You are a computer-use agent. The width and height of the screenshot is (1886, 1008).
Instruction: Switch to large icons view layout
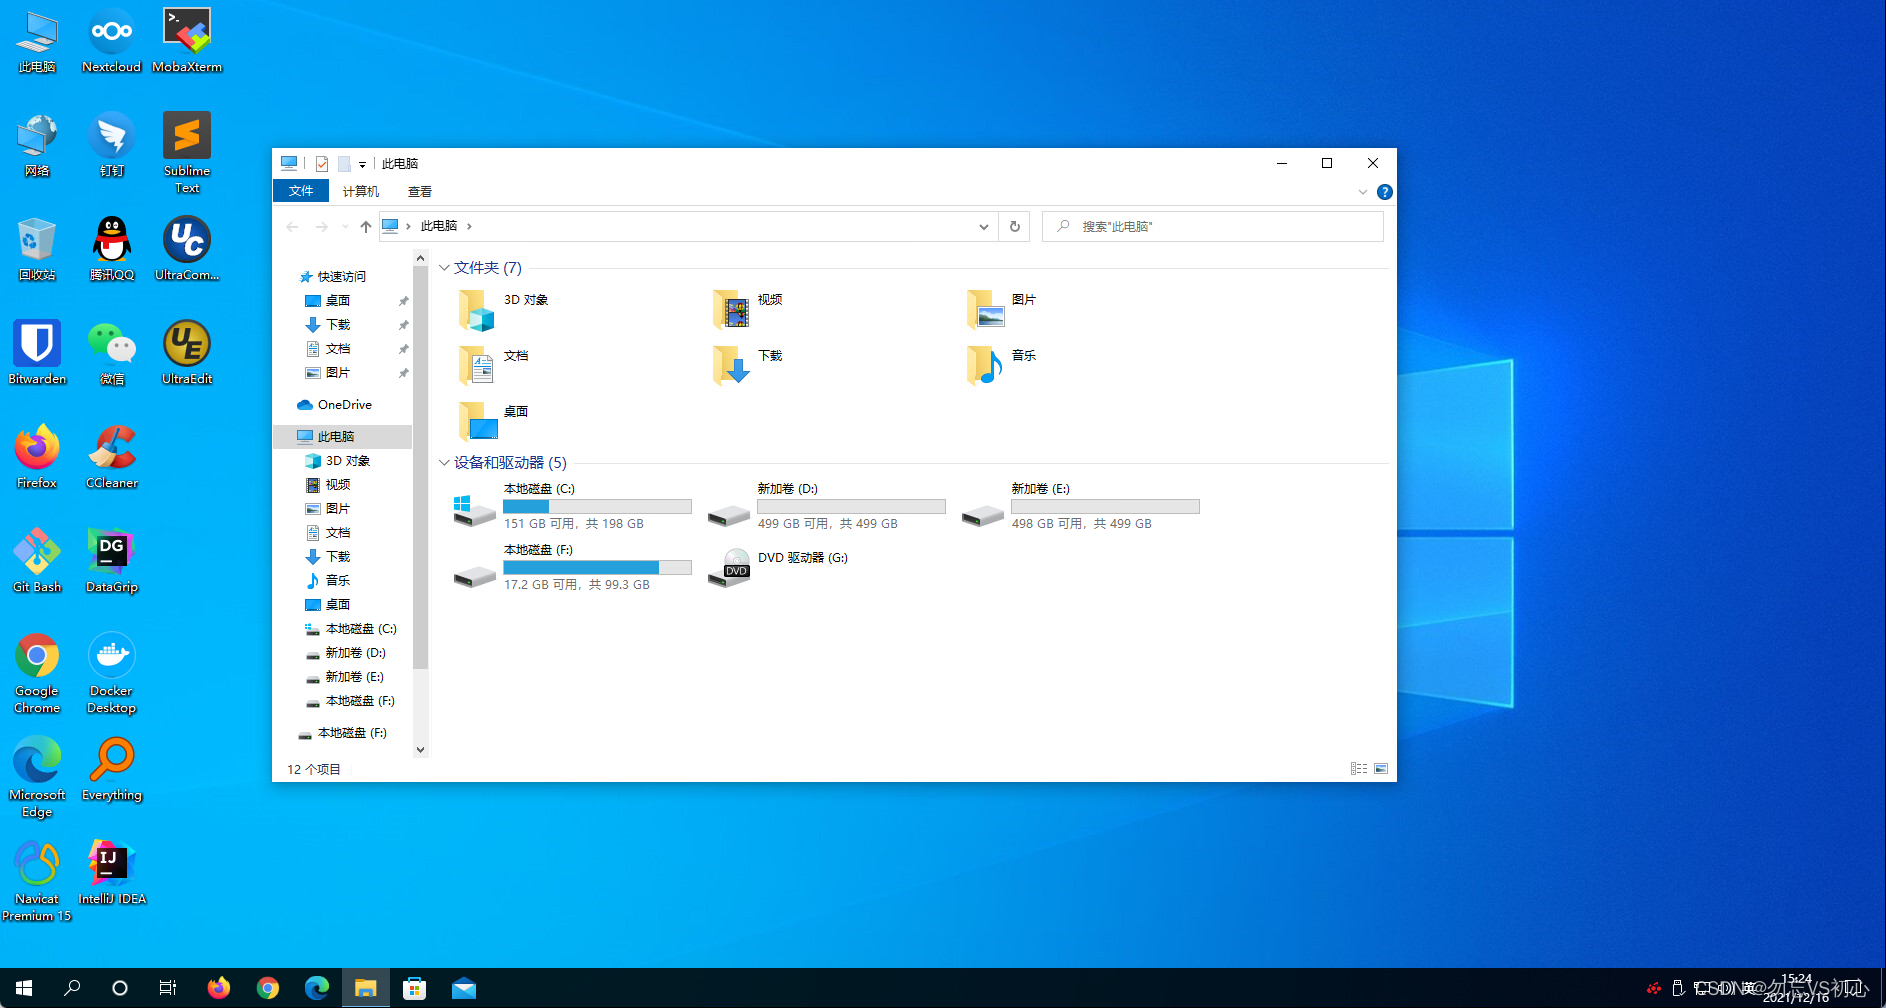(1381, 769)
